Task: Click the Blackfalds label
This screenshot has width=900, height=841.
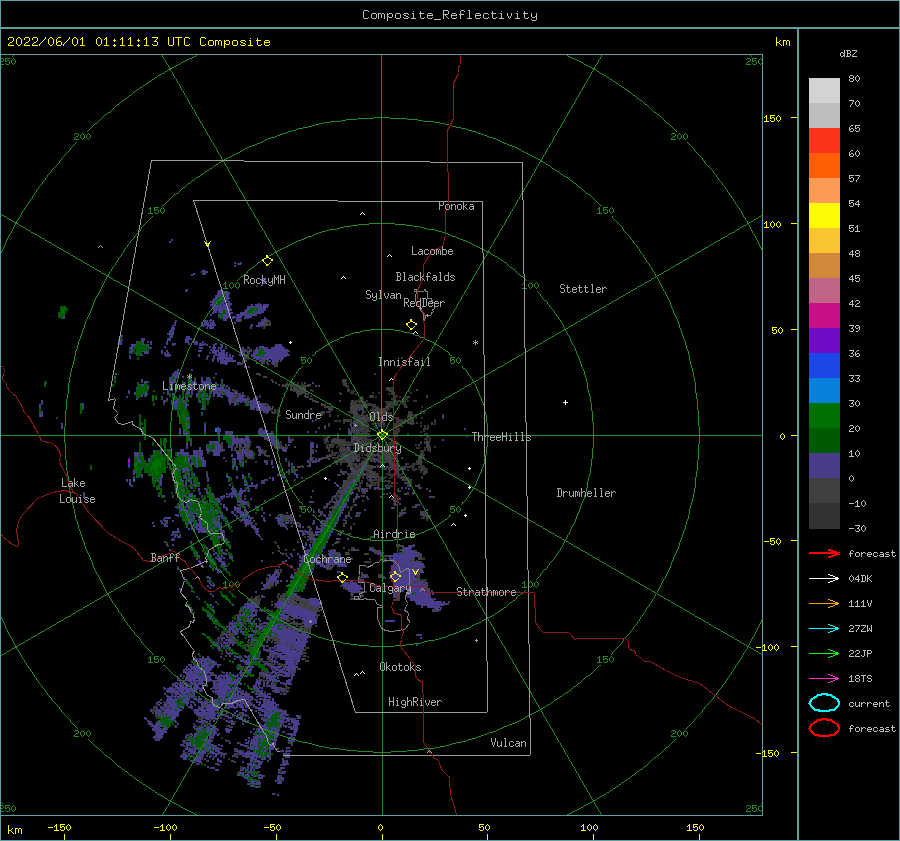Action: 425,277
